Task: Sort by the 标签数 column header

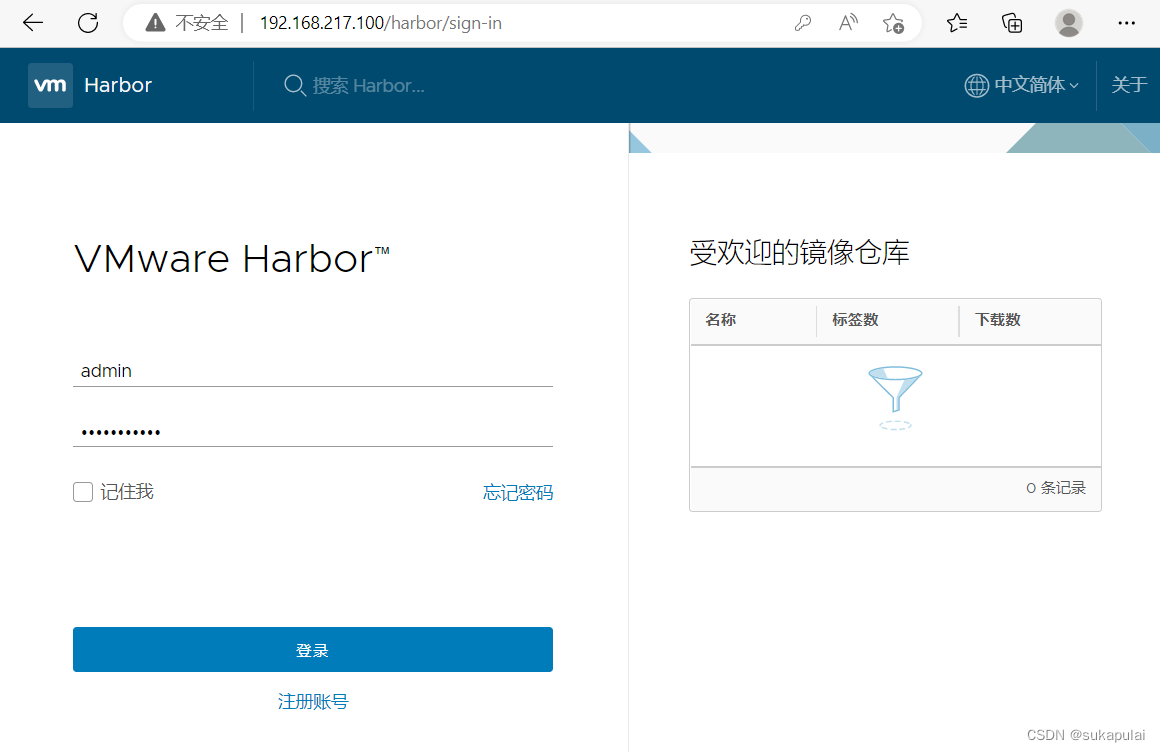Action: tap(855, 320)
